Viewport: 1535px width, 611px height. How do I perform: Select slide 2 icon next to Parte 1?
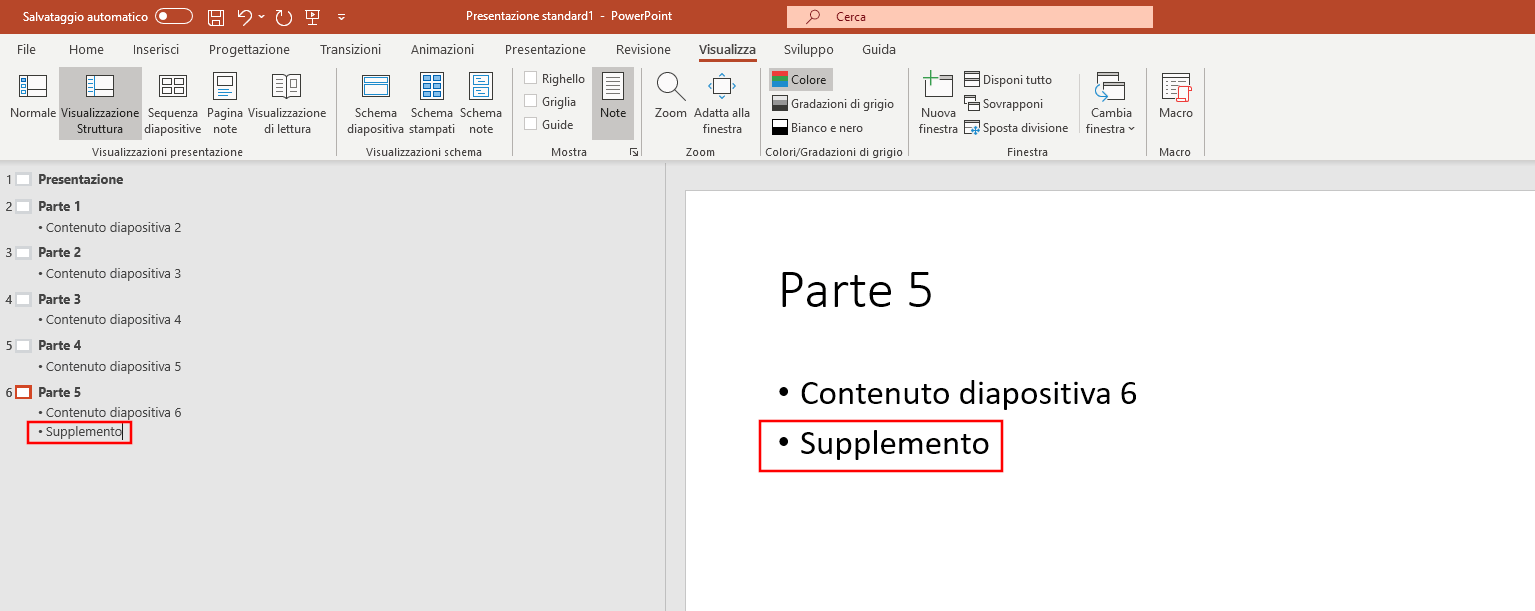(24, 206)
